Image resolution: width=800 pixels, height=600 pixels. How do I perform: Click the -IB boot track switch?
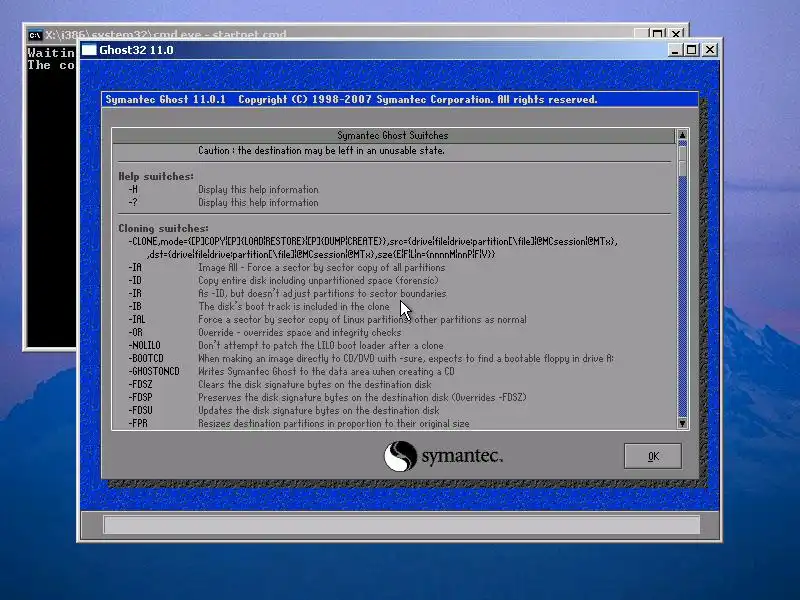[259, 307]
